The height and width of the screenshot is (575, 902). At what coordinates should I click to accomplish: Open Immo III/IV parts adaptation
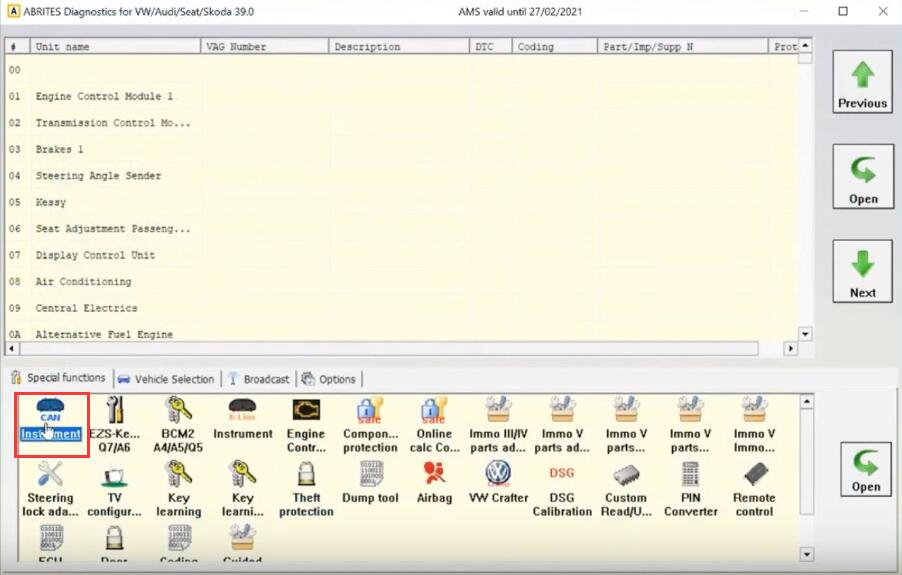(x=498, y=425)
